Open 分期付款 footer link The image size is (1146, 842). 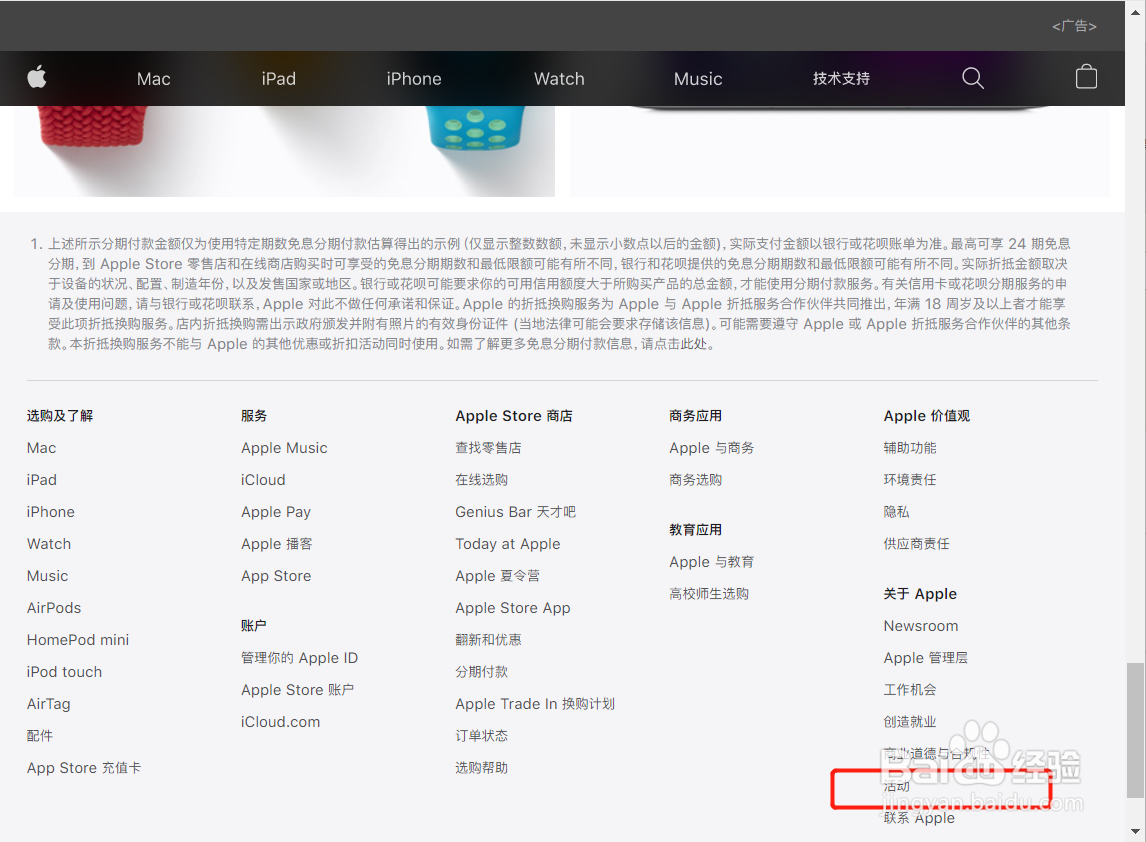[482, 672]
